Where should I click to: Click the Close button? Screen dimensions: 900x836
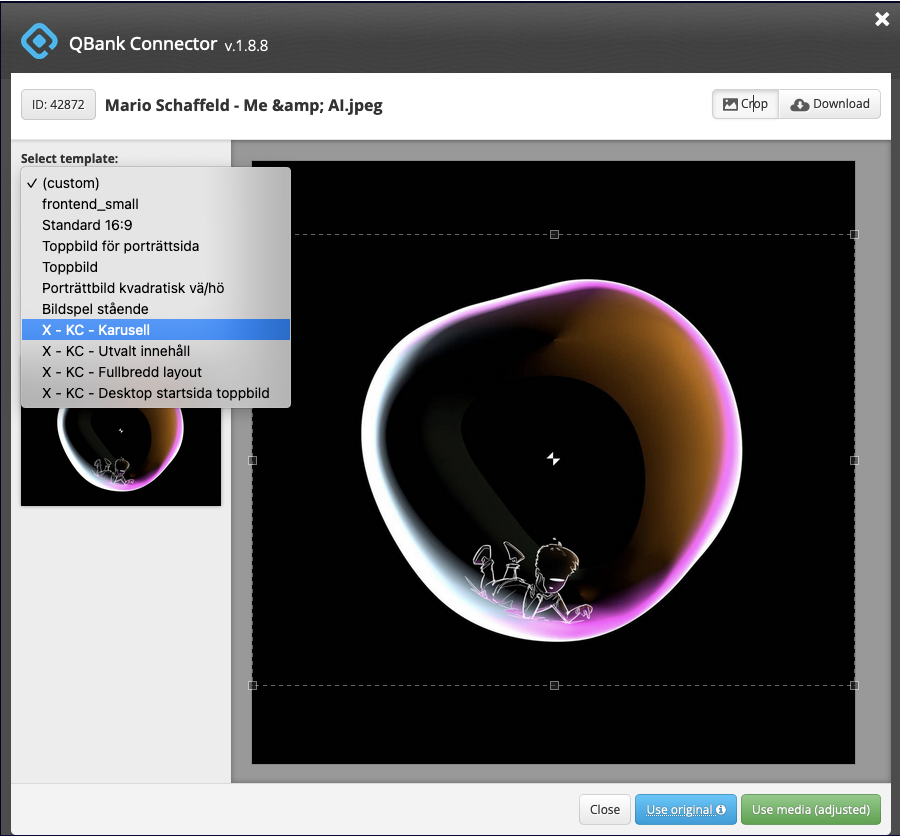click(x=604, y=809)
